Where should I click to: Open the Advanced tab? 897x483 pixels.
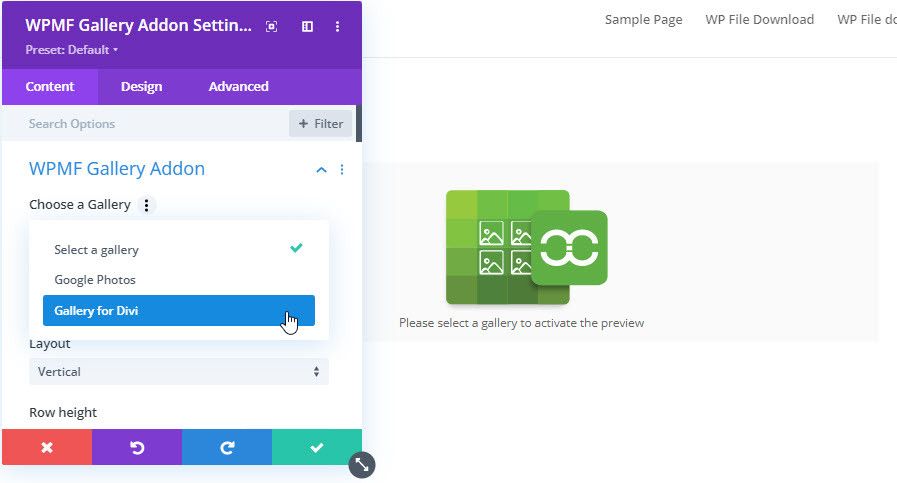click(238, 87)
